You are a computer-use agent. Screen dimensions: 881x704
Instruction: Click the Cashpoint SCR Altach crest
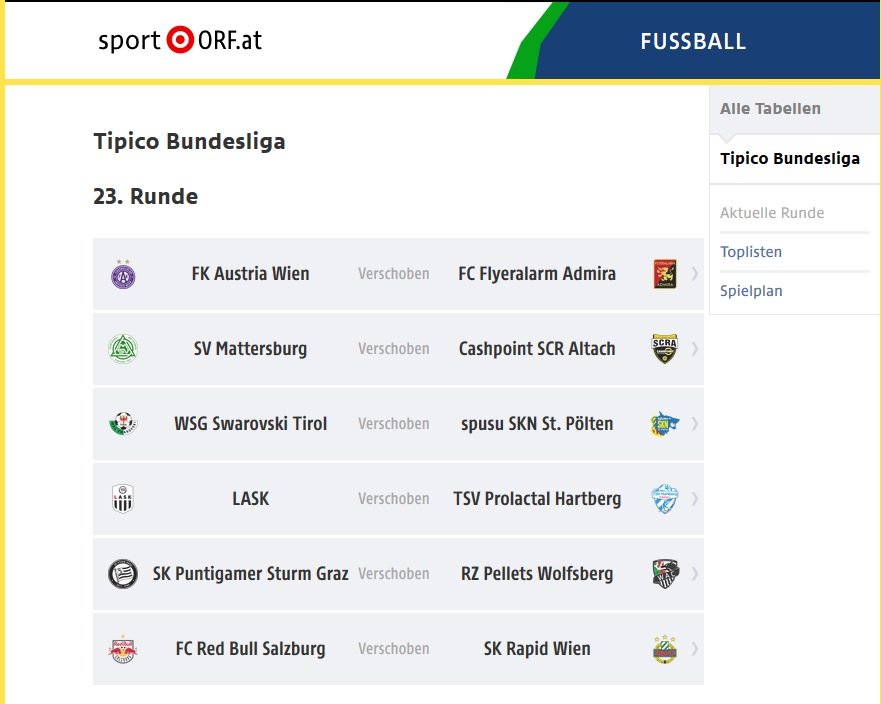tap(665, 349)
